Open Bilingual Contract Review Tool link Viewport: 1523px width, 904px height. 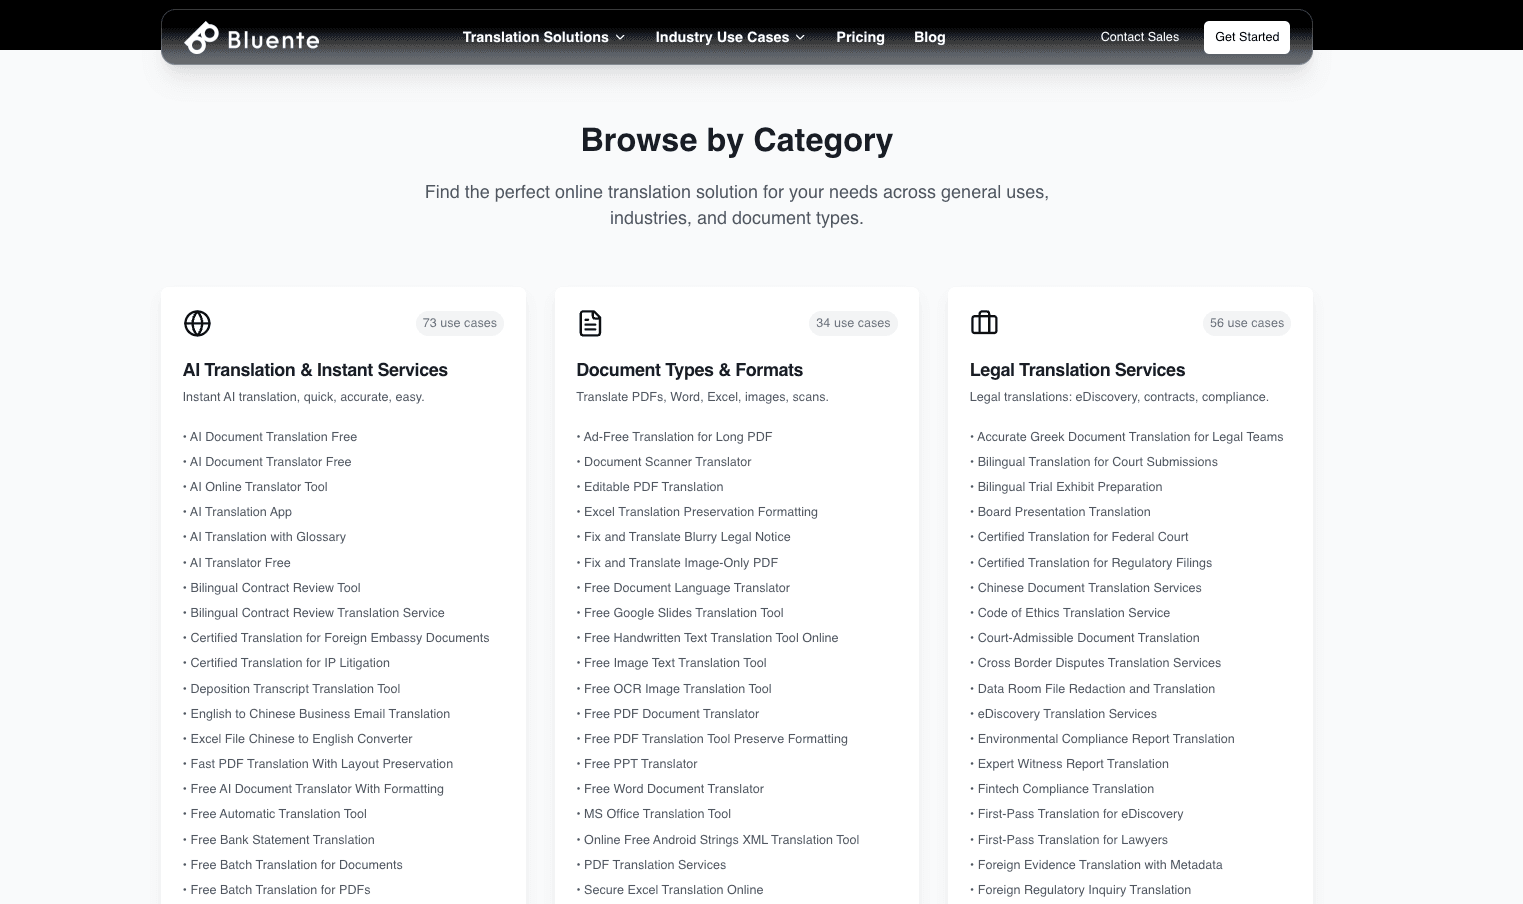[275, 588]
